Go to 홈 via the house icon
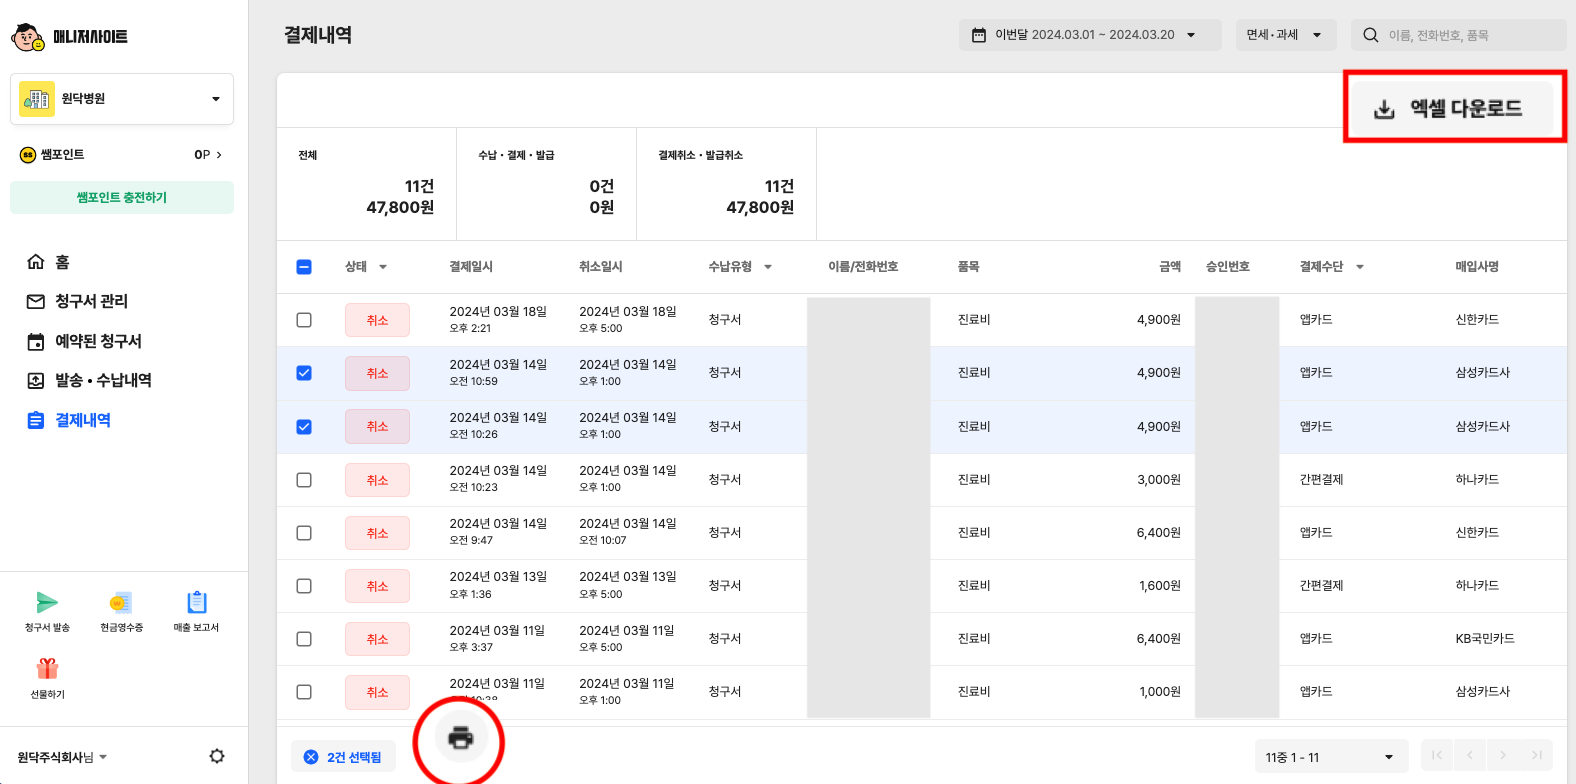The image size is (1576, 784). point(36,262)
